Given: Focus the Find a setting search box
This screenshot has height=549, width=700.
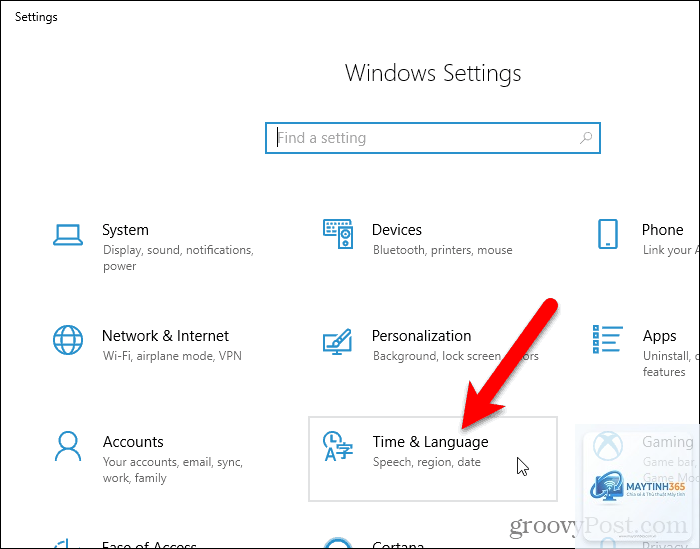Looking at the screenshot, I should pos(433,138).
